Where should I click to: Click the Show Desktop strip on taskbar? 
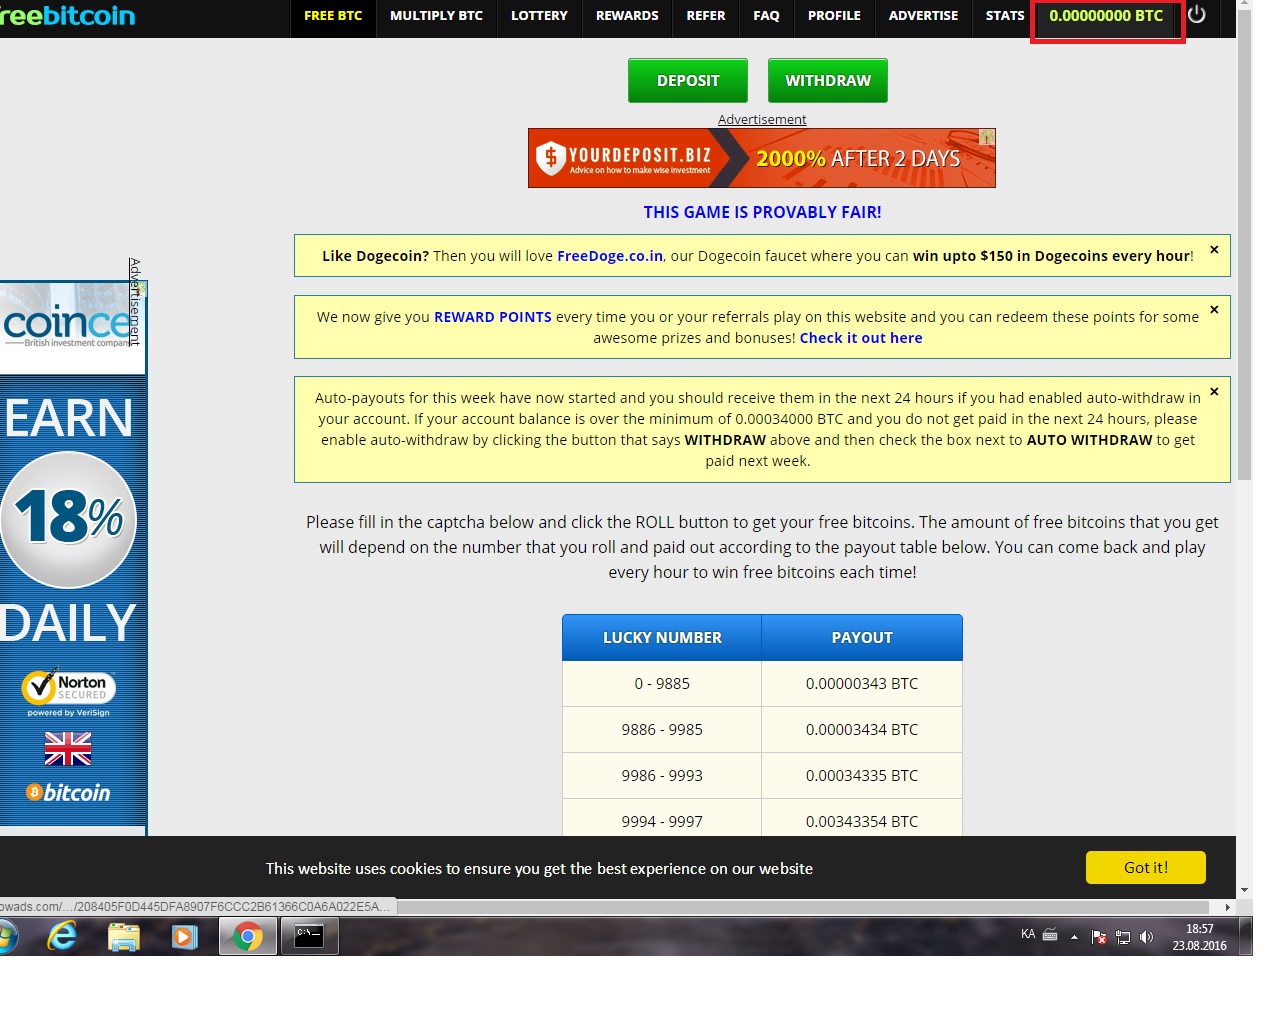[1246, 937]
